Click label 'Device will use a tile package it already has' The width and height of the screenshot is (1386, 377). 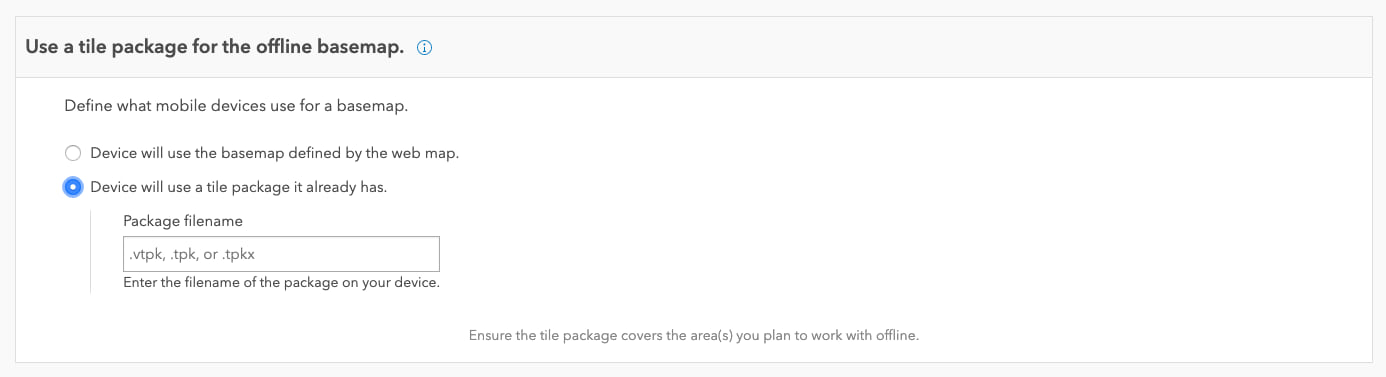click(238, 187)
